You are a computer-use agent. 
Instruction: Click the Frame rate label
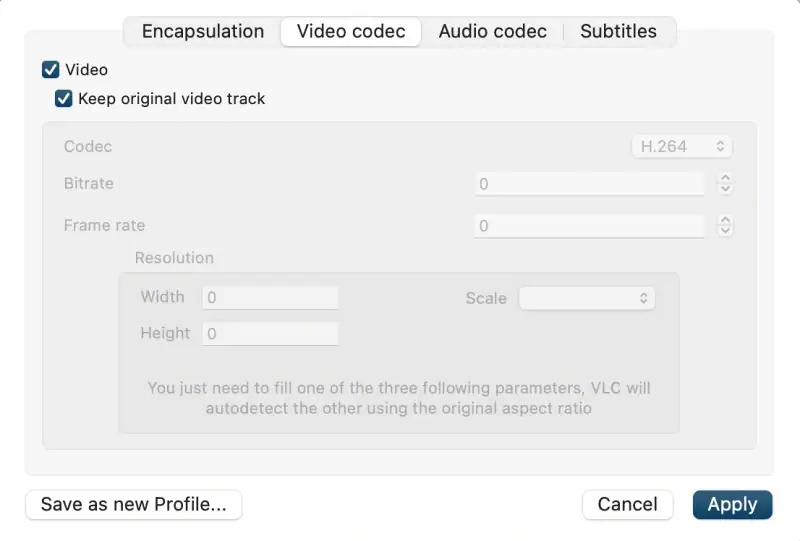pos(104,225)
